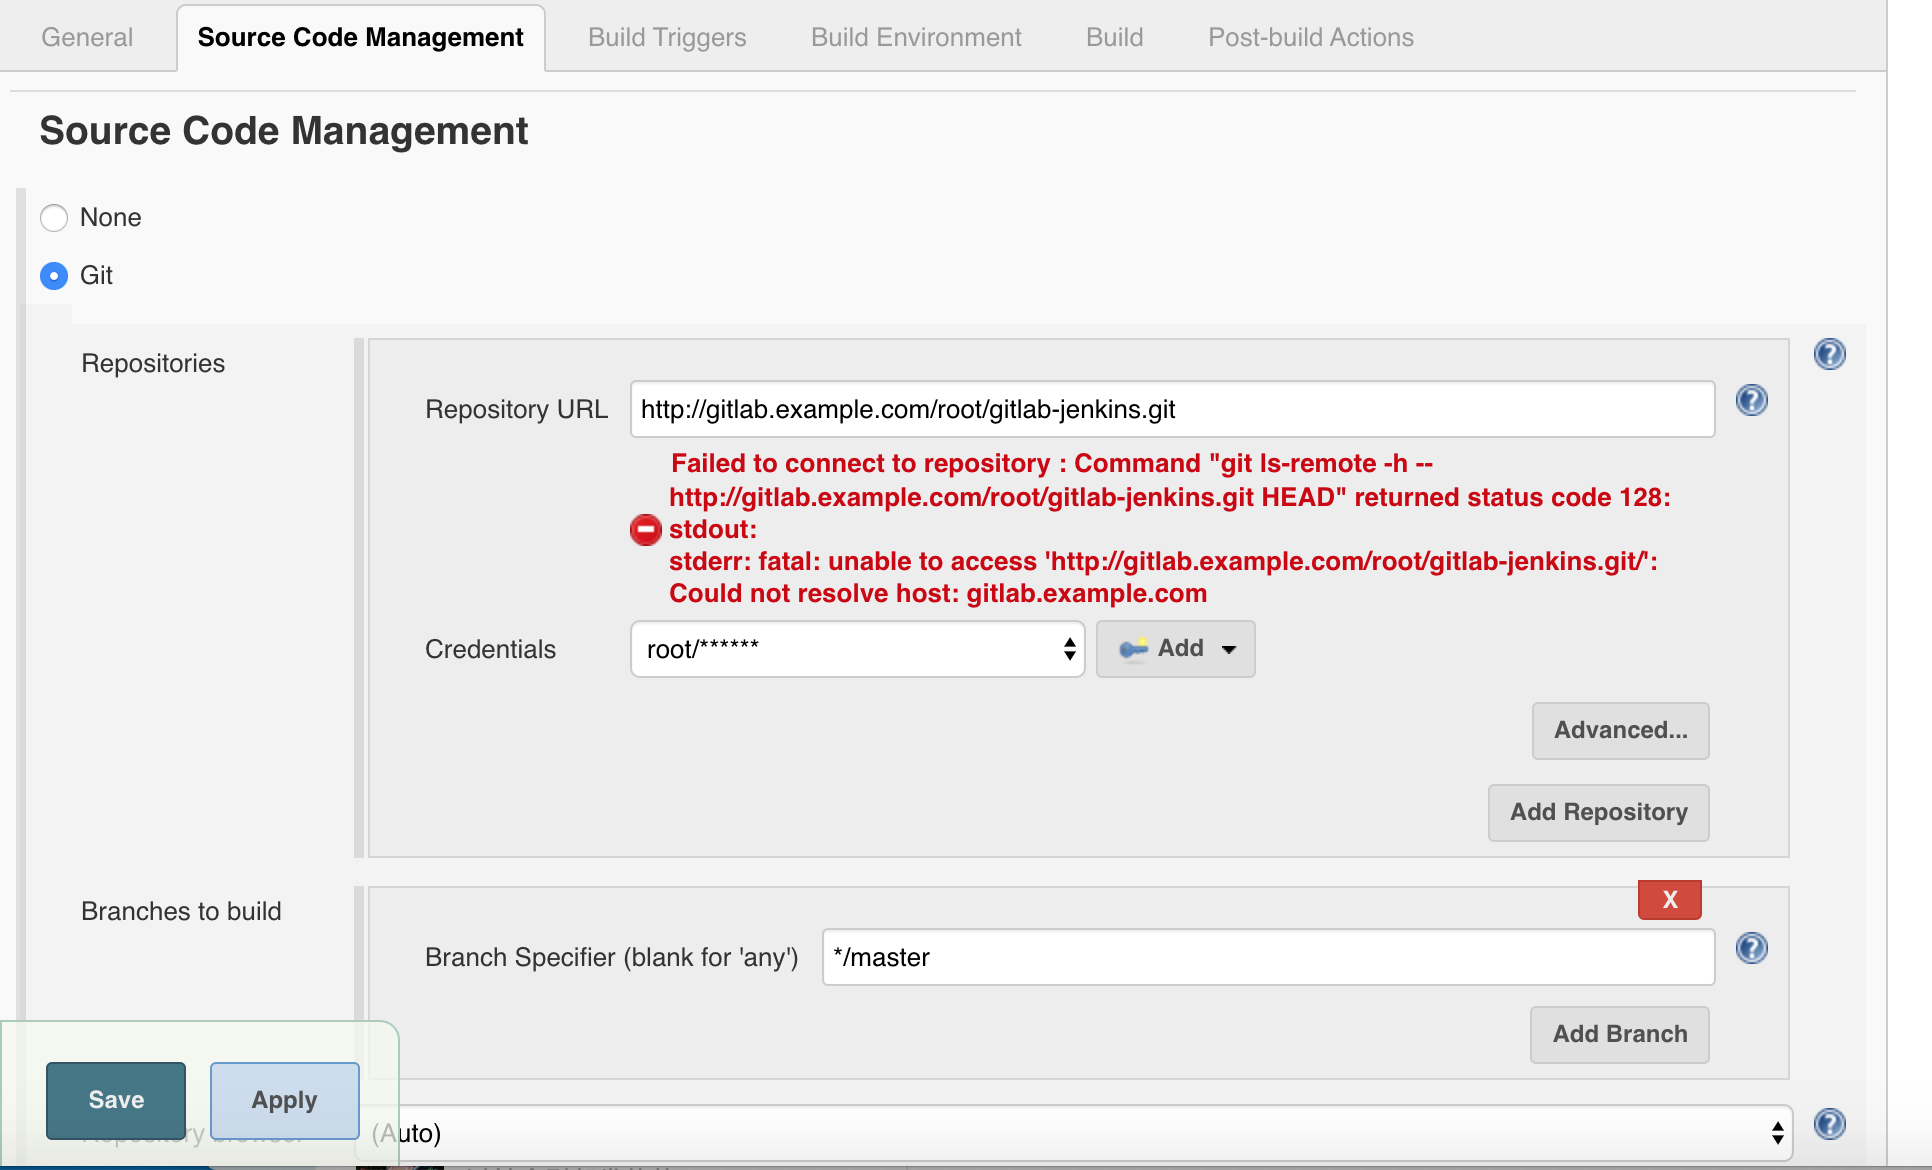
Task: Open help for the Repositories section
Action: 1830,353
